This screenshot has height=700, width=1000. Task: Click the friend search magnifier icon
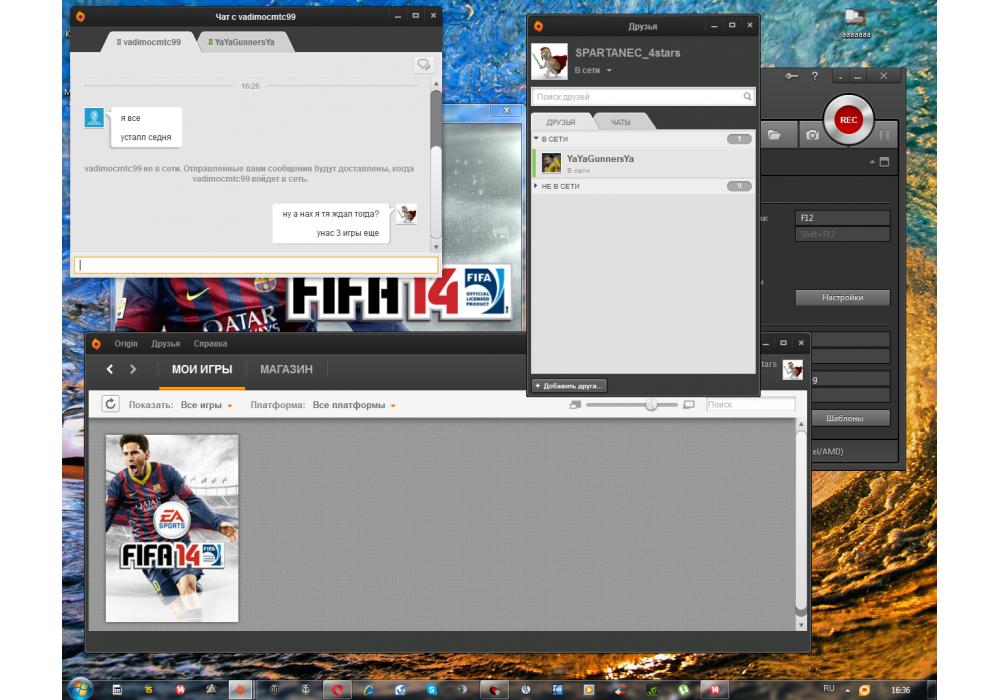point(747,97)
